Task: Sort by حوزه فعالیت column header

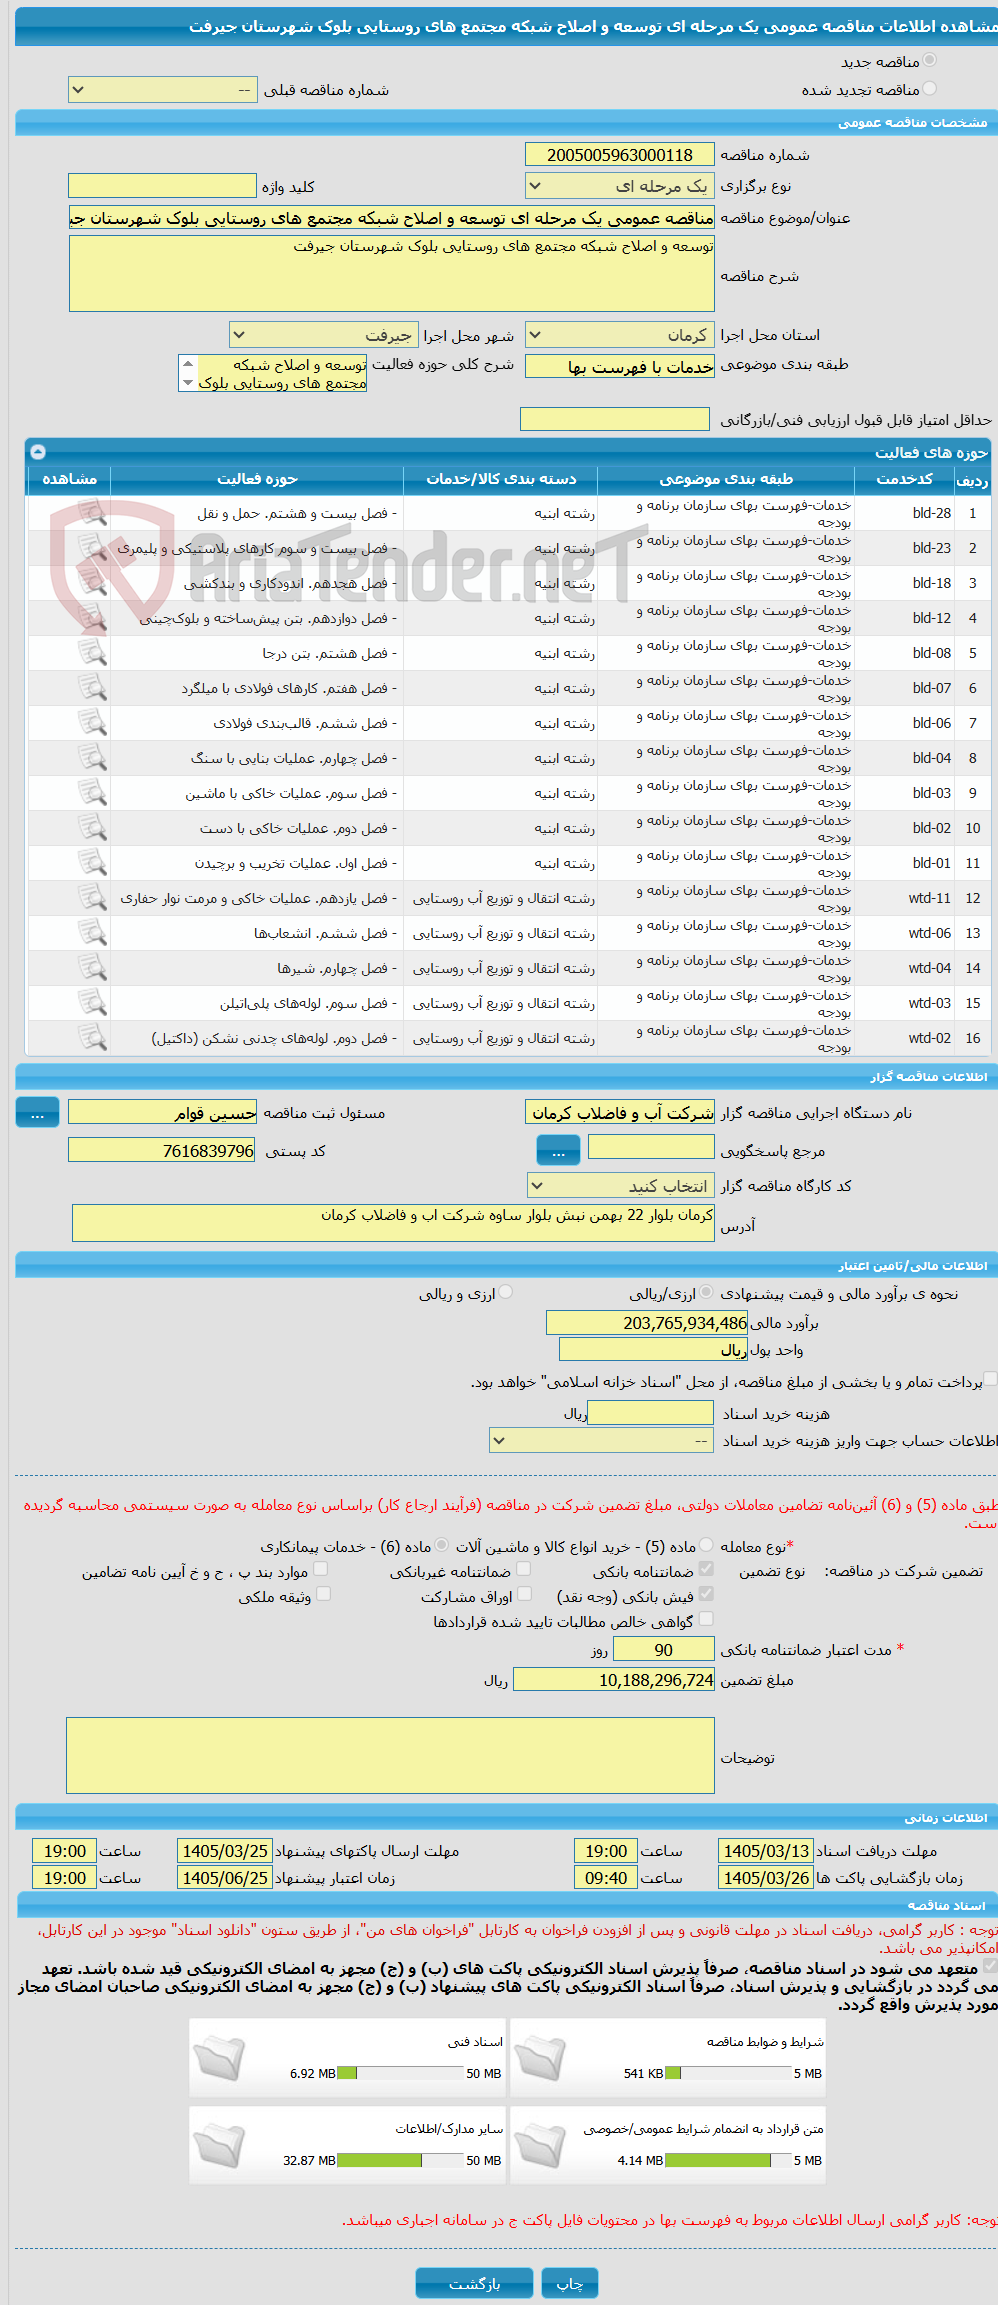Action: (x=257, y=479)
